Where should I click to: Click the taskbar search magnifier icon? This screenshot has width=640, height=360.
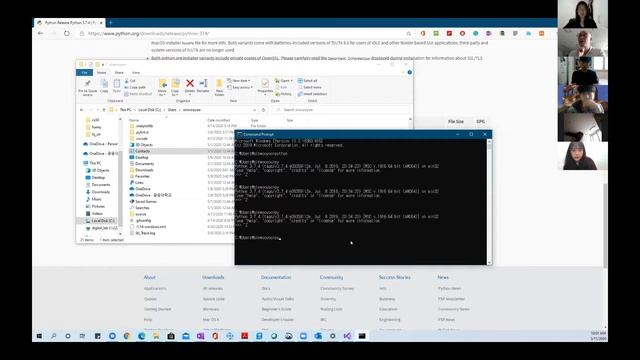coord(53,336)
